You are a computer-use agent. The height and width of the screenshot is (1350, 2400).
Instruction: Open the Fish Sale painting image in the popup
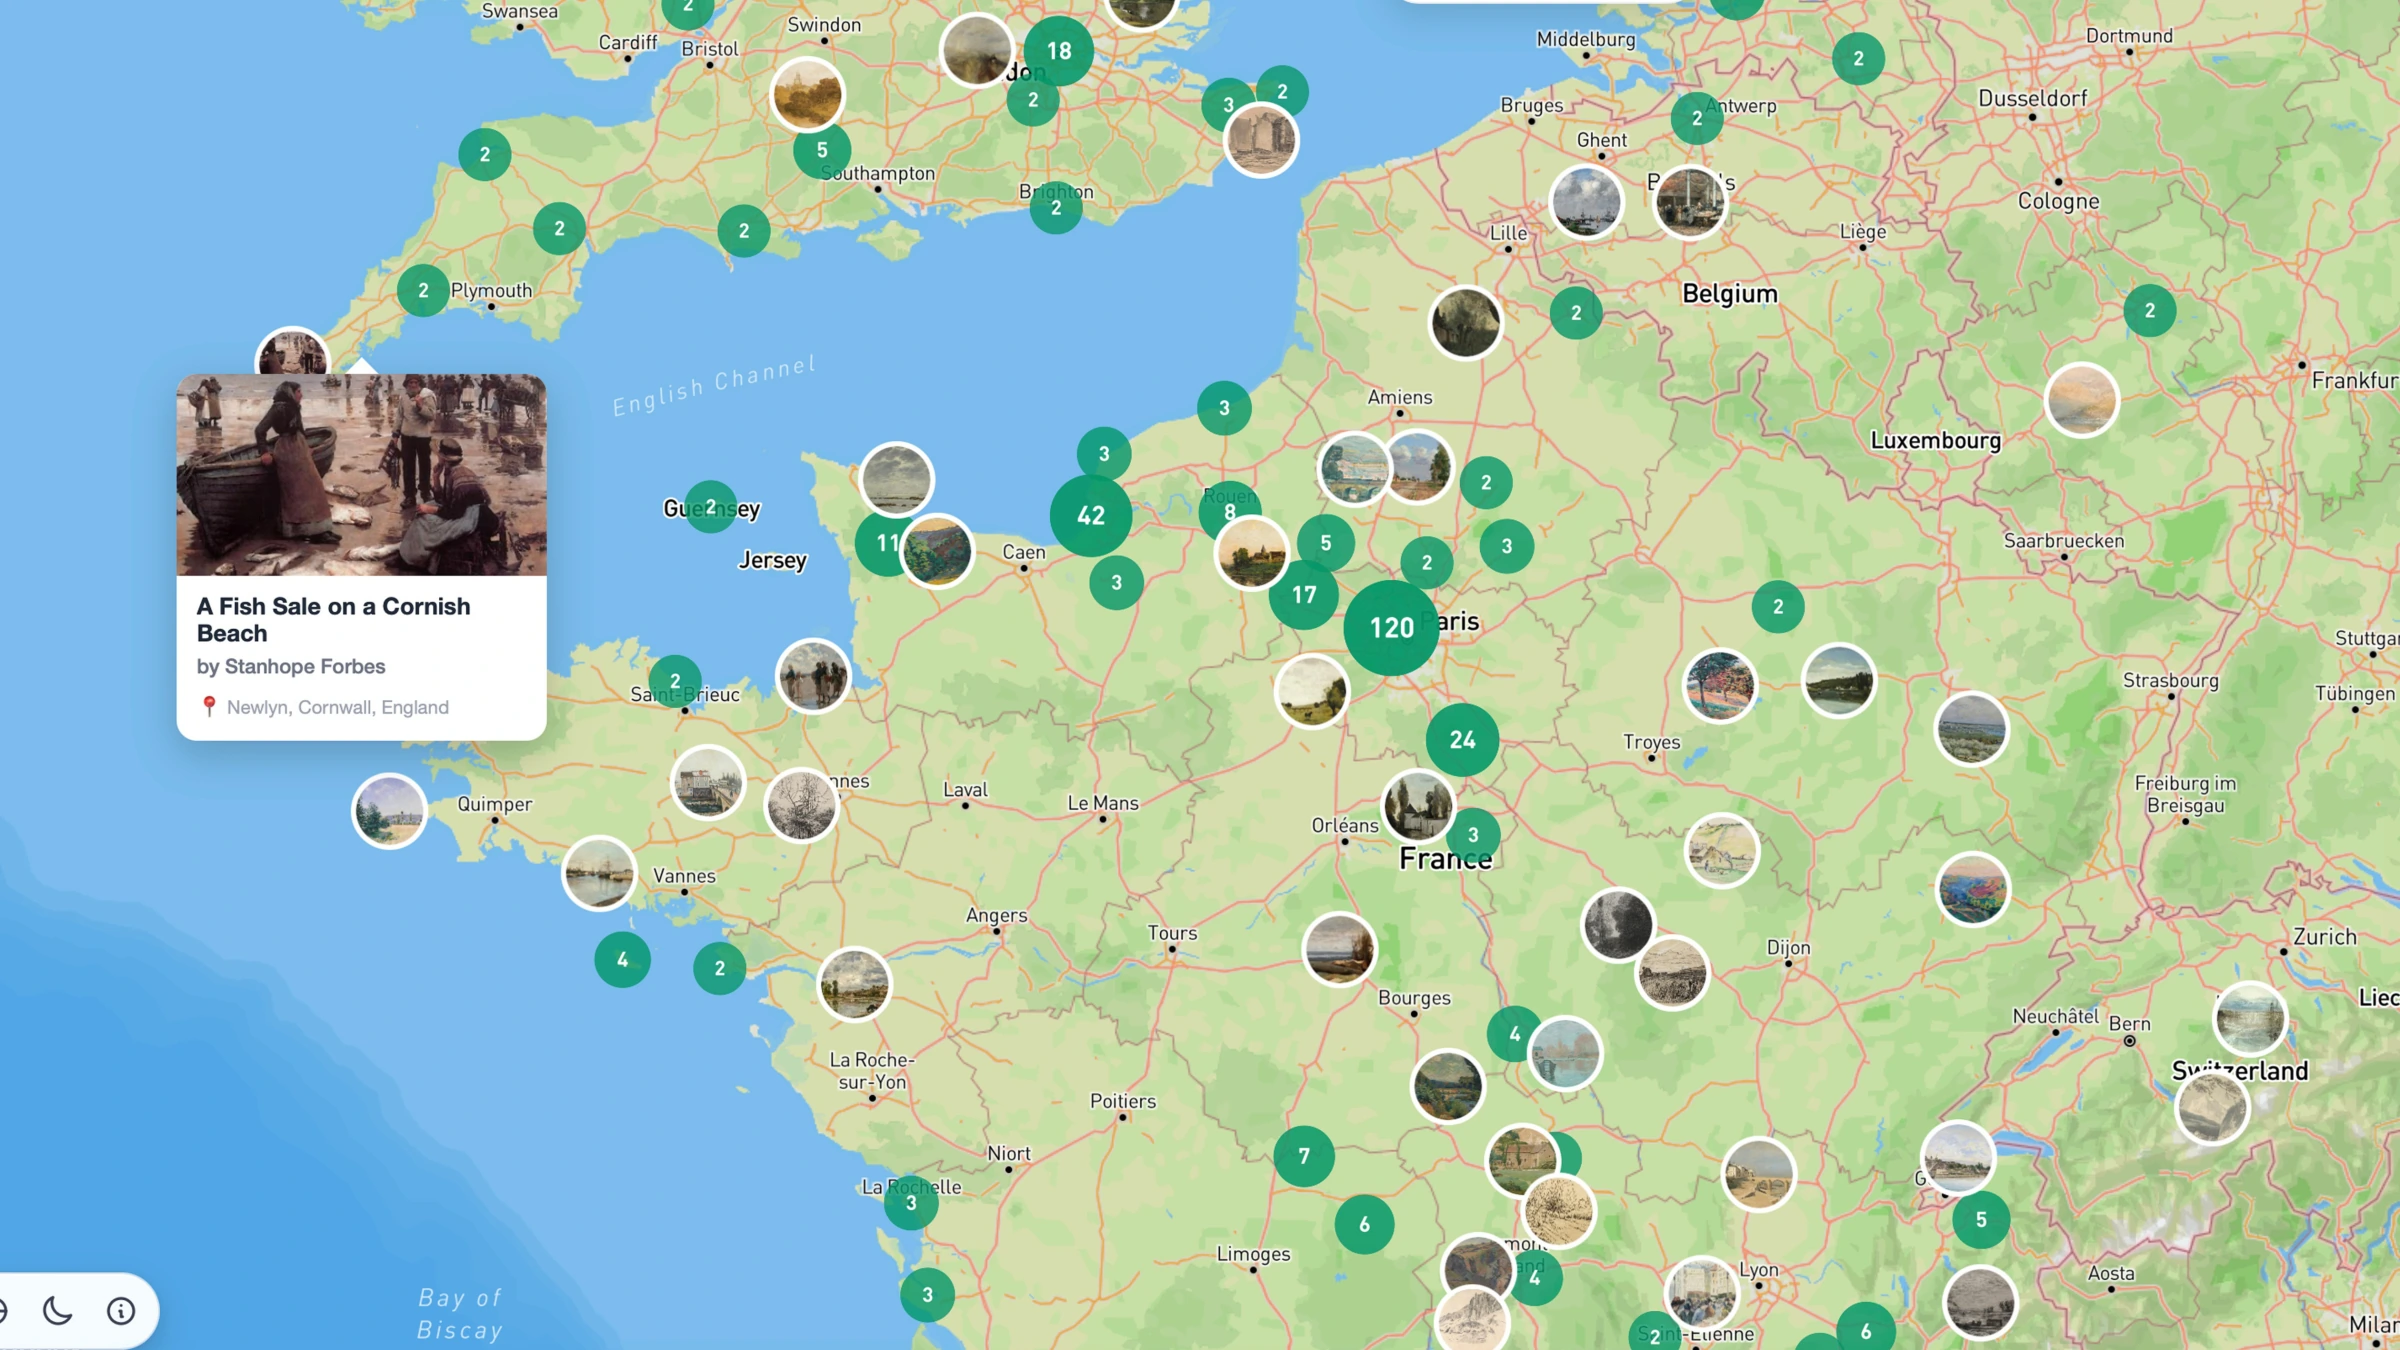(x=361, y=475)
